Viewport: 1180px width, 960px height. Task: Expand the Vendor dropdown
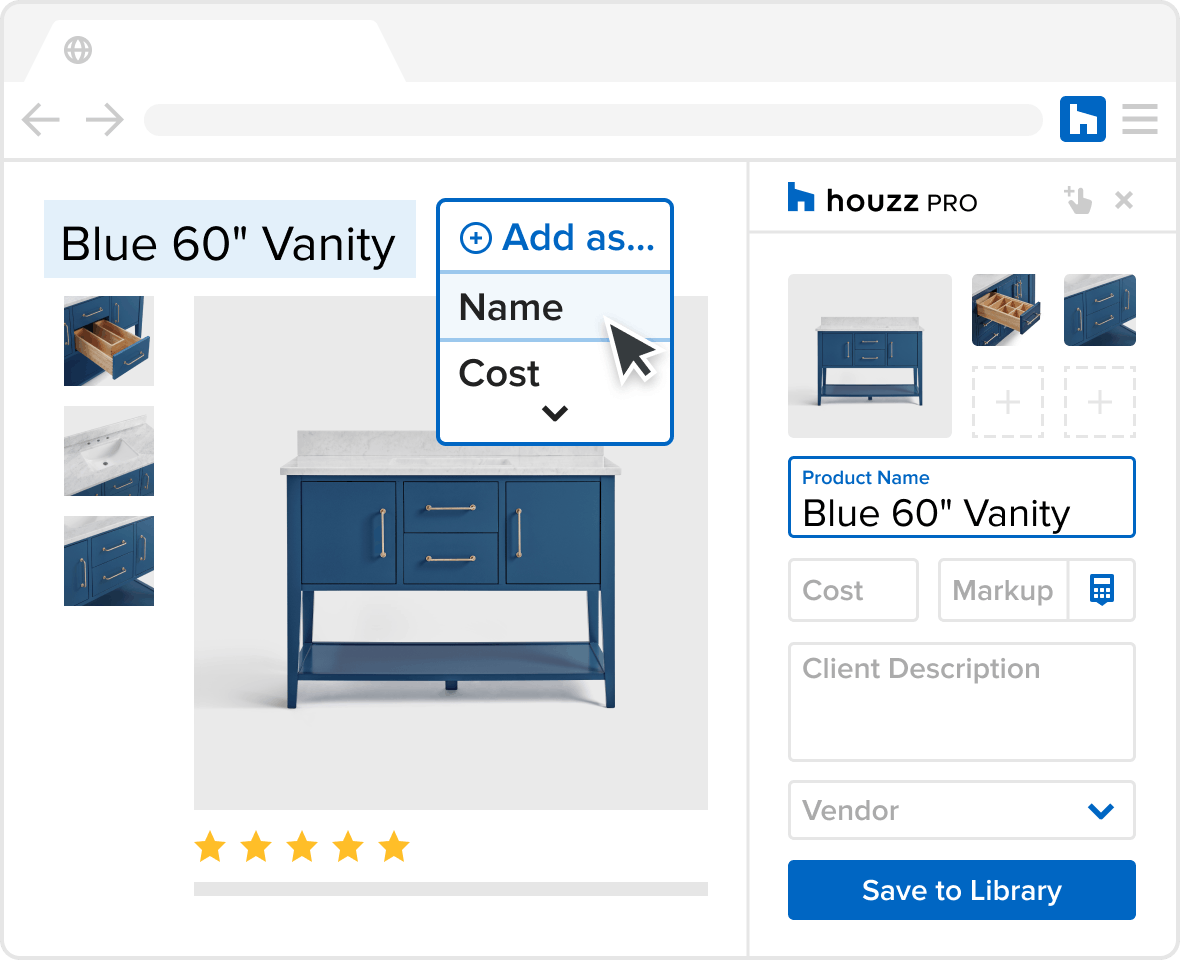tap(961, 810)
